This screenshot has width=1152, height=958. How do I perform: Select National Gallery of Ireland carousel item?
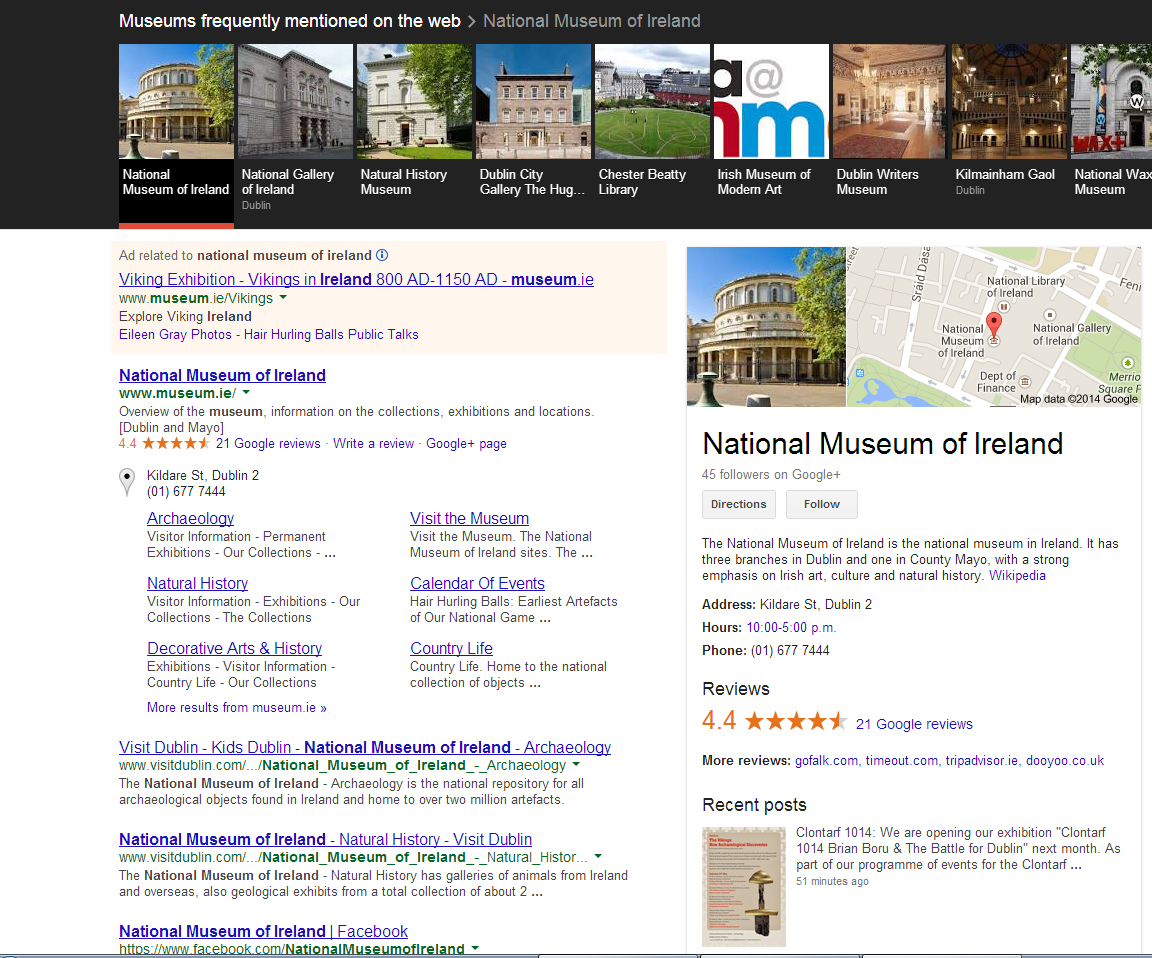(x=295, y=128)
